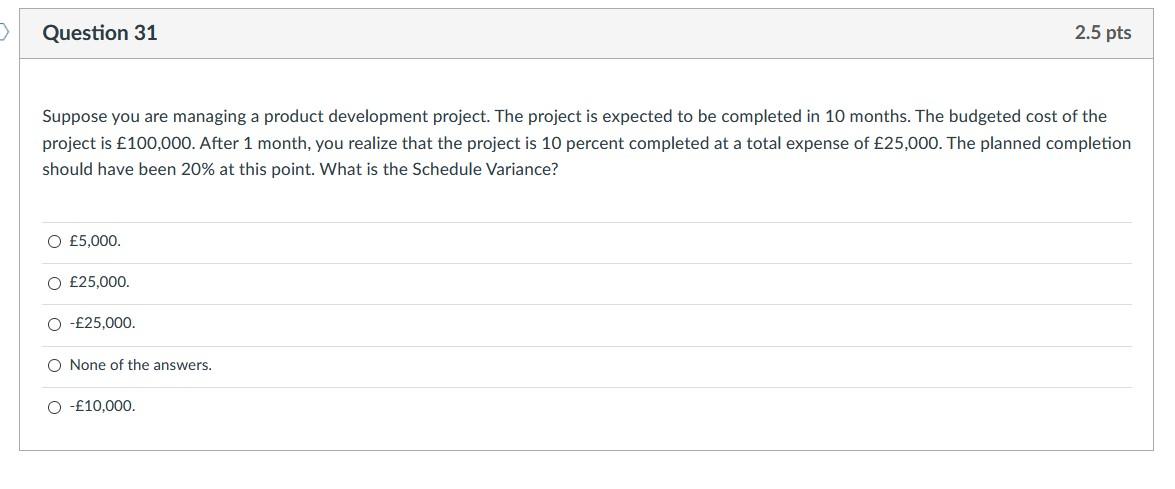The width and height of the screenshot is (1175, 489).
Task: Pick the -£25,000 radio button
Action: [54, 324]
